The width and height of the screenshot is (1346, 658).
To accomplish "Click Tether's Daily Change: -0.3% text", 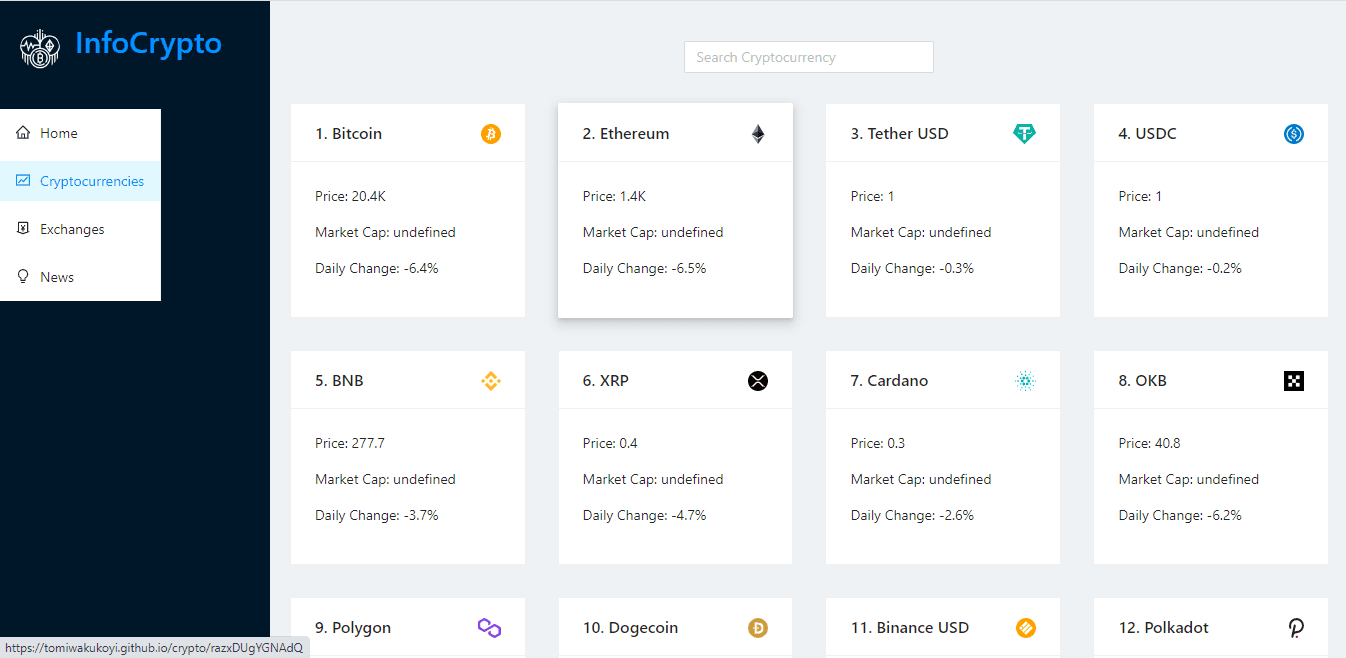I will (x=913, y=268).
